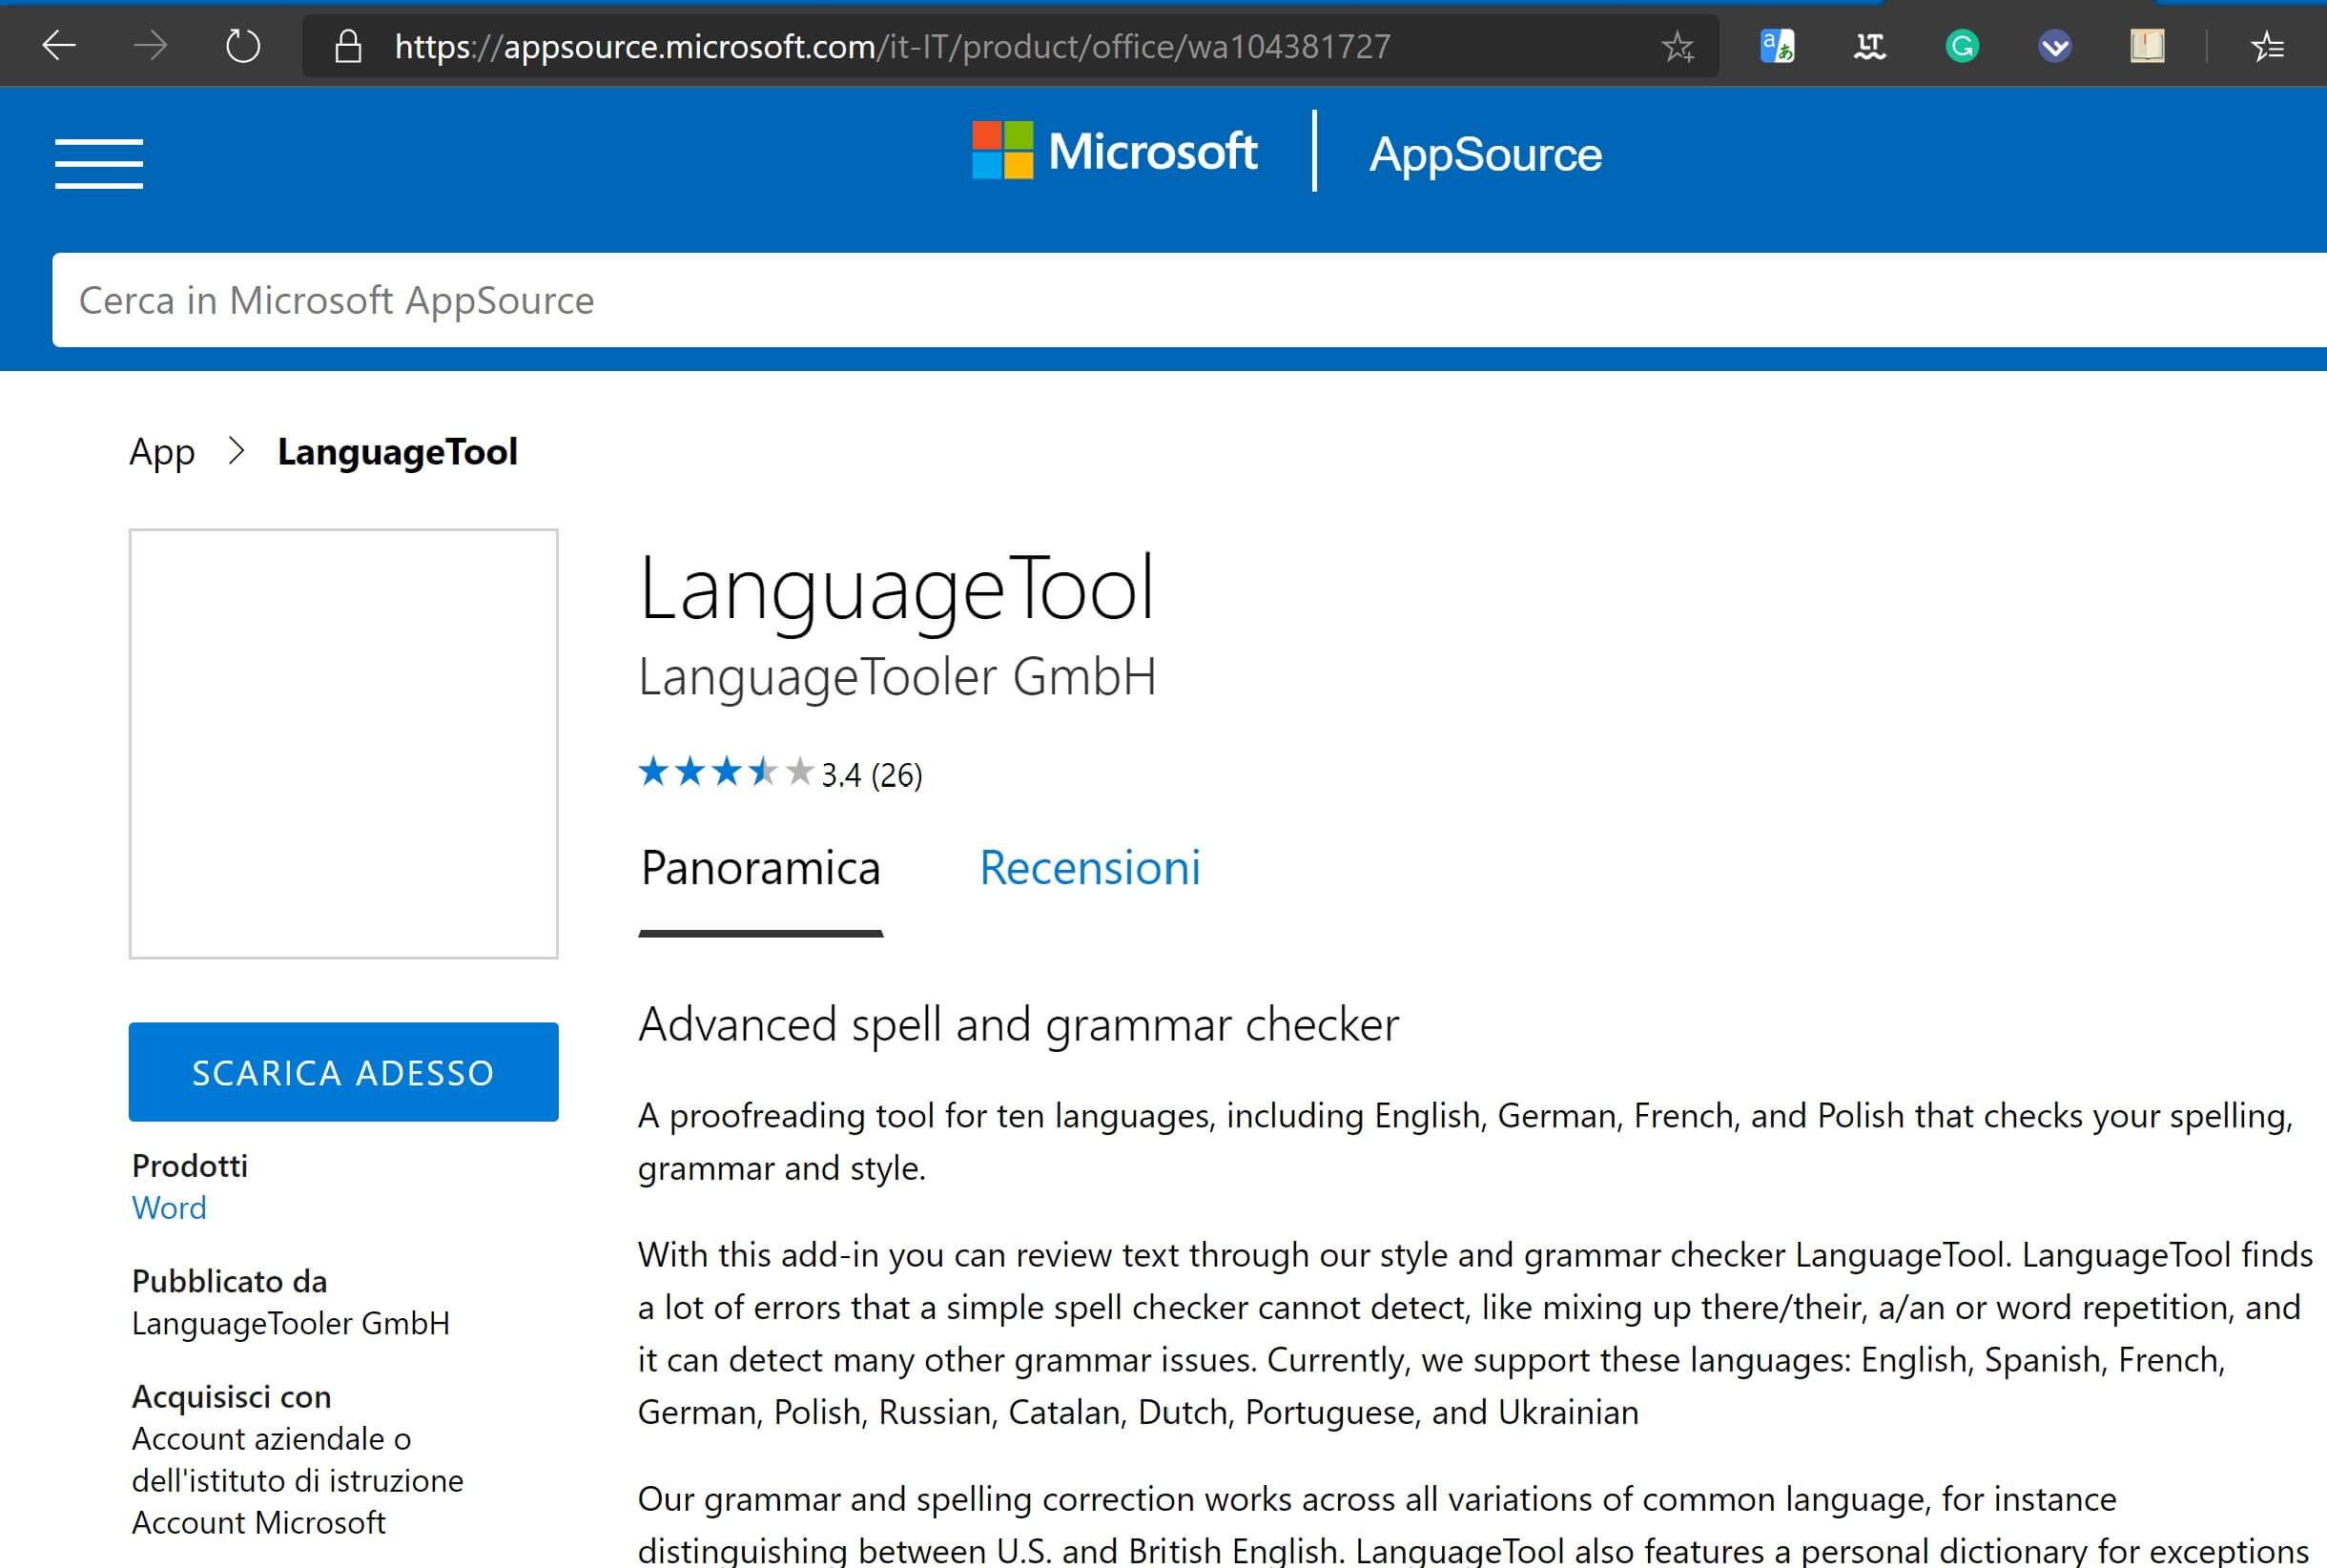The height and width of the screenshot is (1568, 2327).
Task: Go to AppSource home link
Action: [1485, 154]
